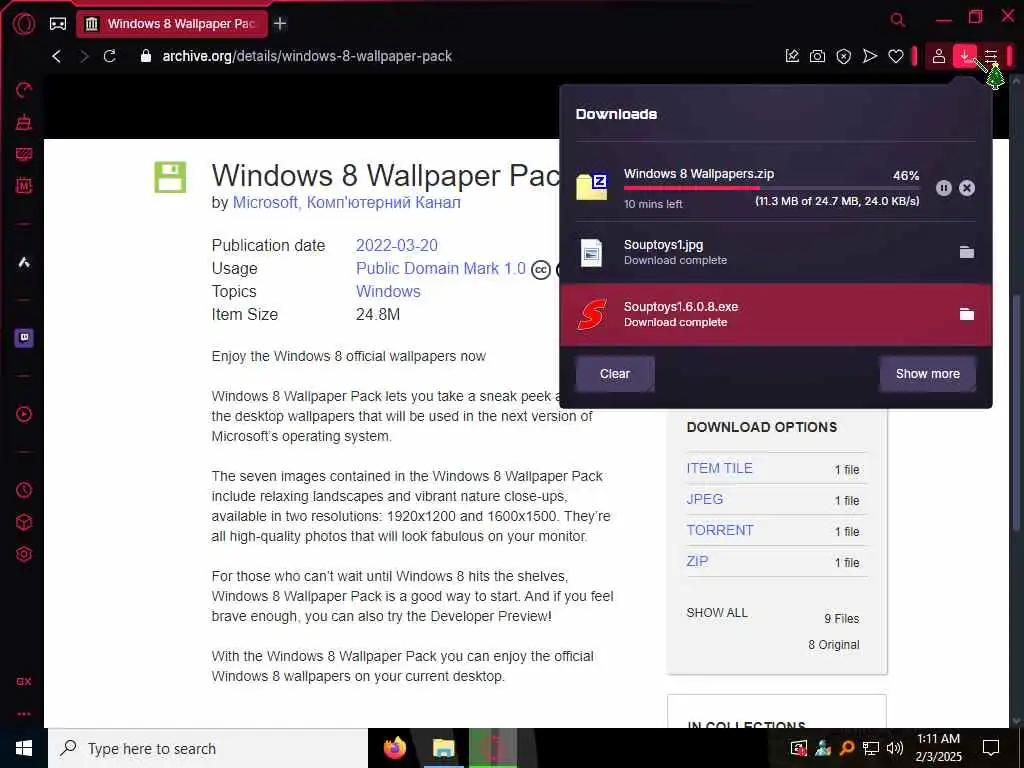Open the Souptoys1.6.0.8.exe download entry
1024x768 pixels.
[776, 314]
